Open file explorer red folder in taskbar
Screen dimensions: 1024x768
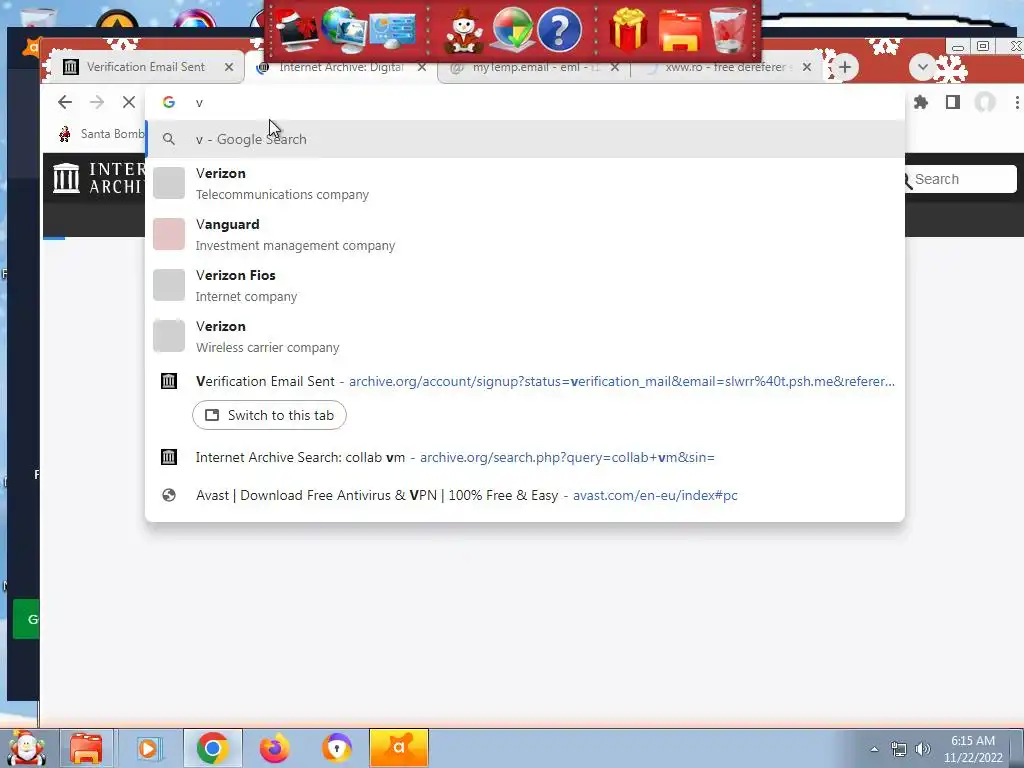coord(86,748)
